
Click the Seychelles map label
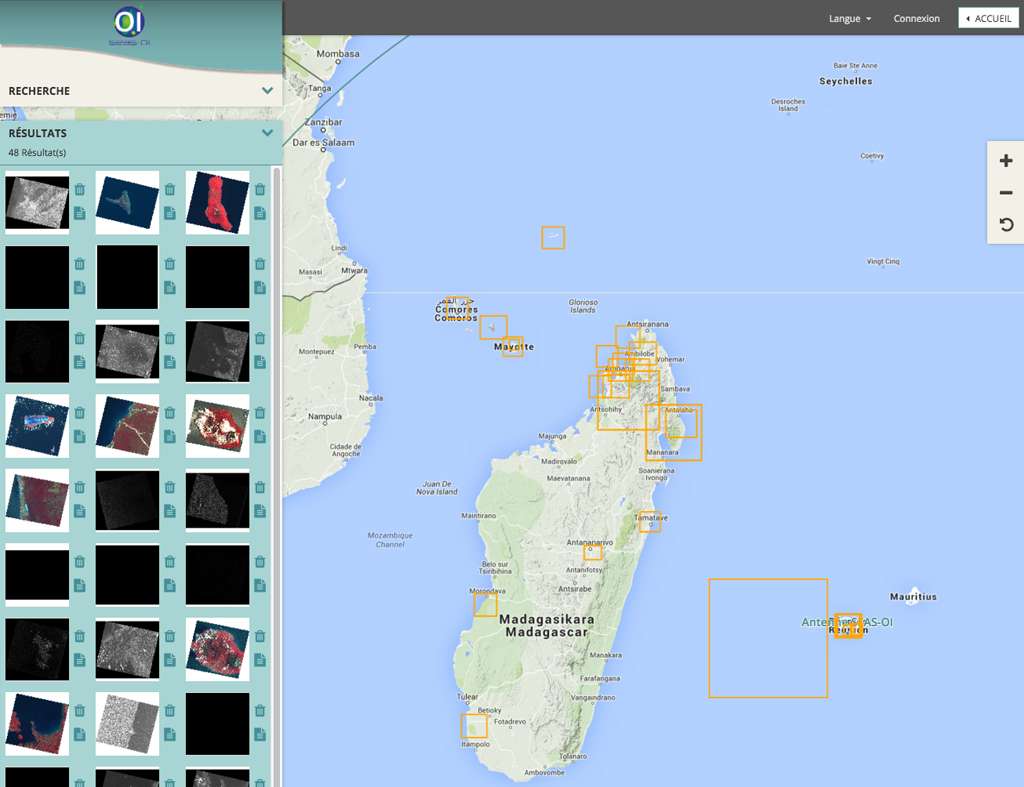(846, 81)
